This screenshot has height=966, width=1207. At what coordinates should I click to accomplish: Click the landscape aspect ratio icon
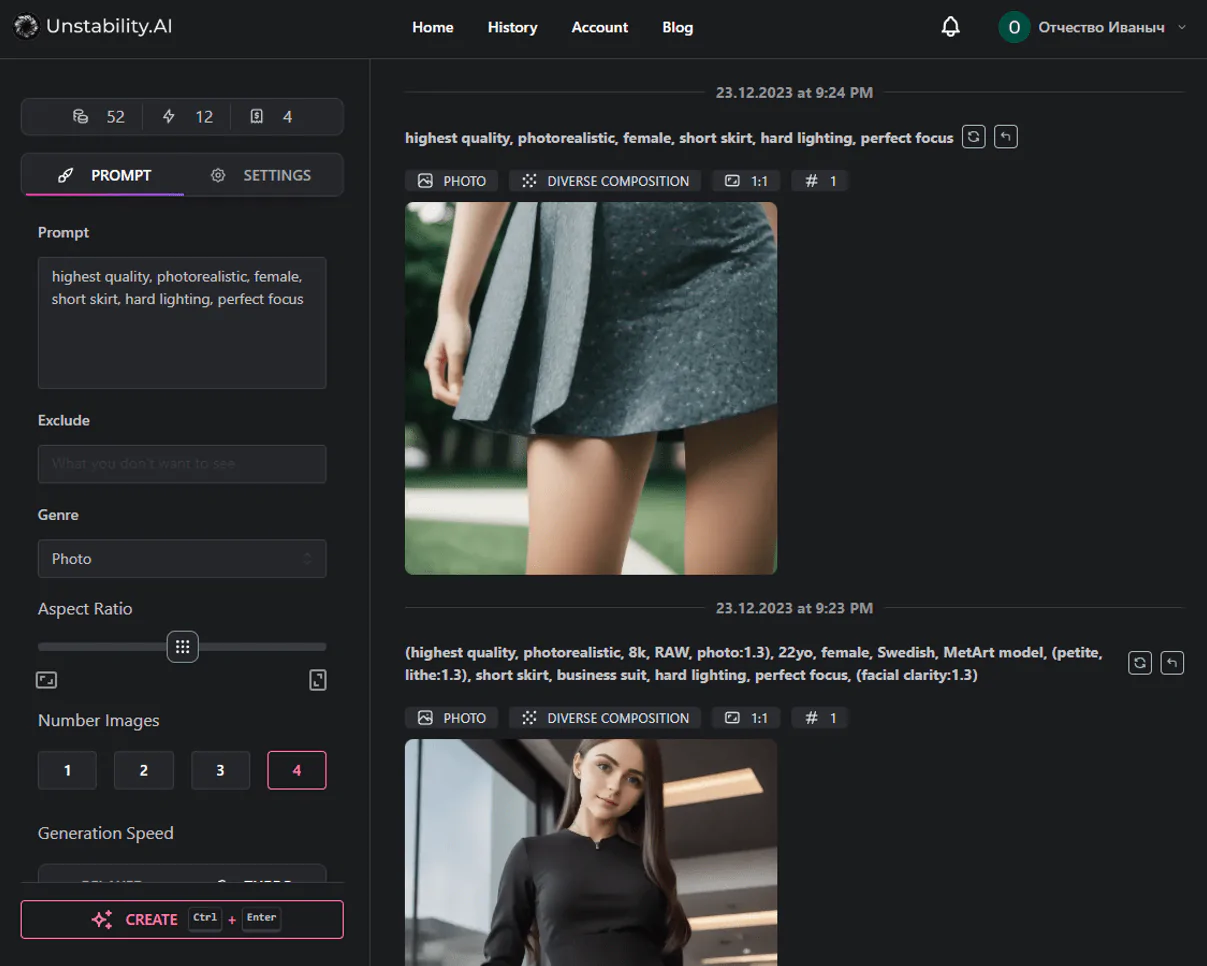[47, 680]
